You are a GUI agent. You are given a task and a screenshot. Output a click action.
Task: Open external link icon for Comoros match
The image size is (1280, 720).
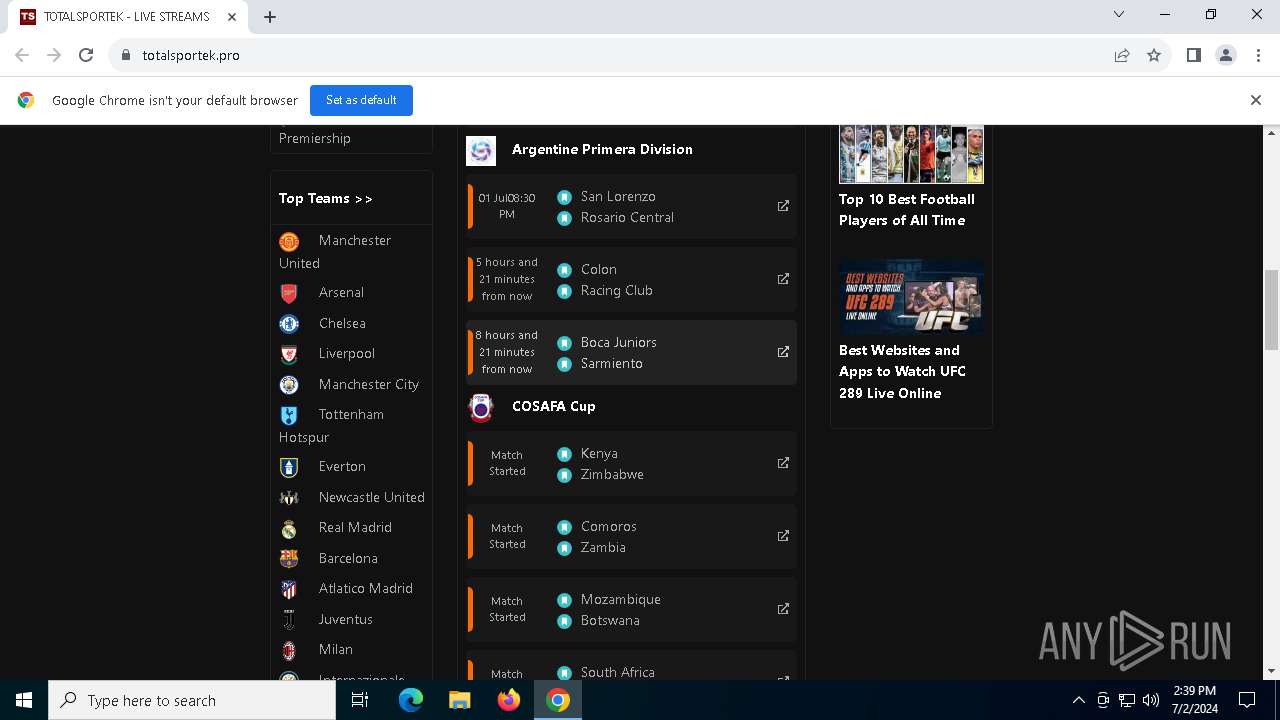[x=783, y=536]
